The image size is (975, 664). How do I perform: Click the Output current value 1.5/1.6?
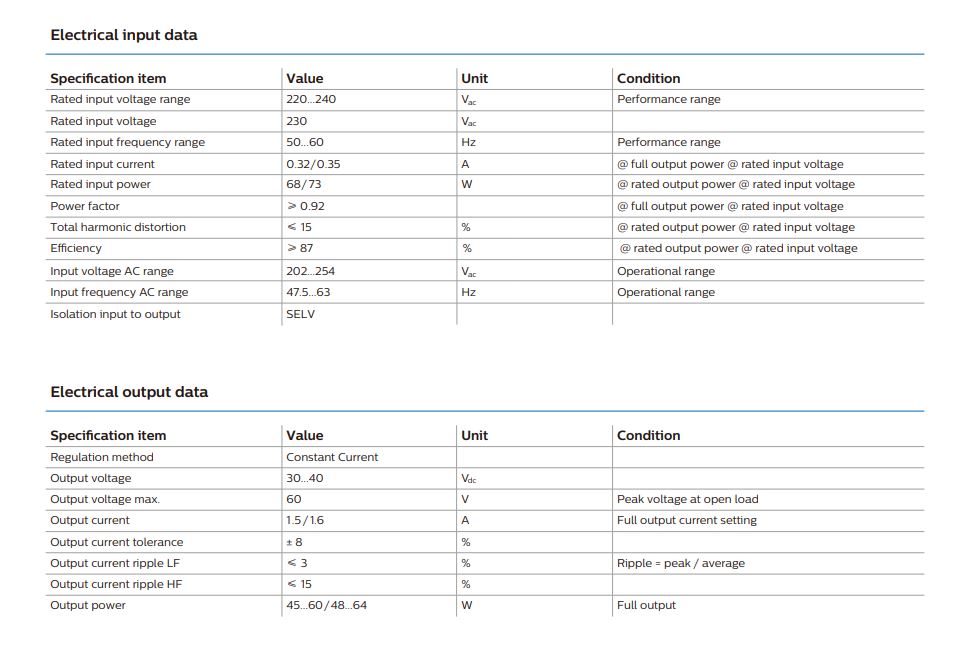tap(305, 520)
